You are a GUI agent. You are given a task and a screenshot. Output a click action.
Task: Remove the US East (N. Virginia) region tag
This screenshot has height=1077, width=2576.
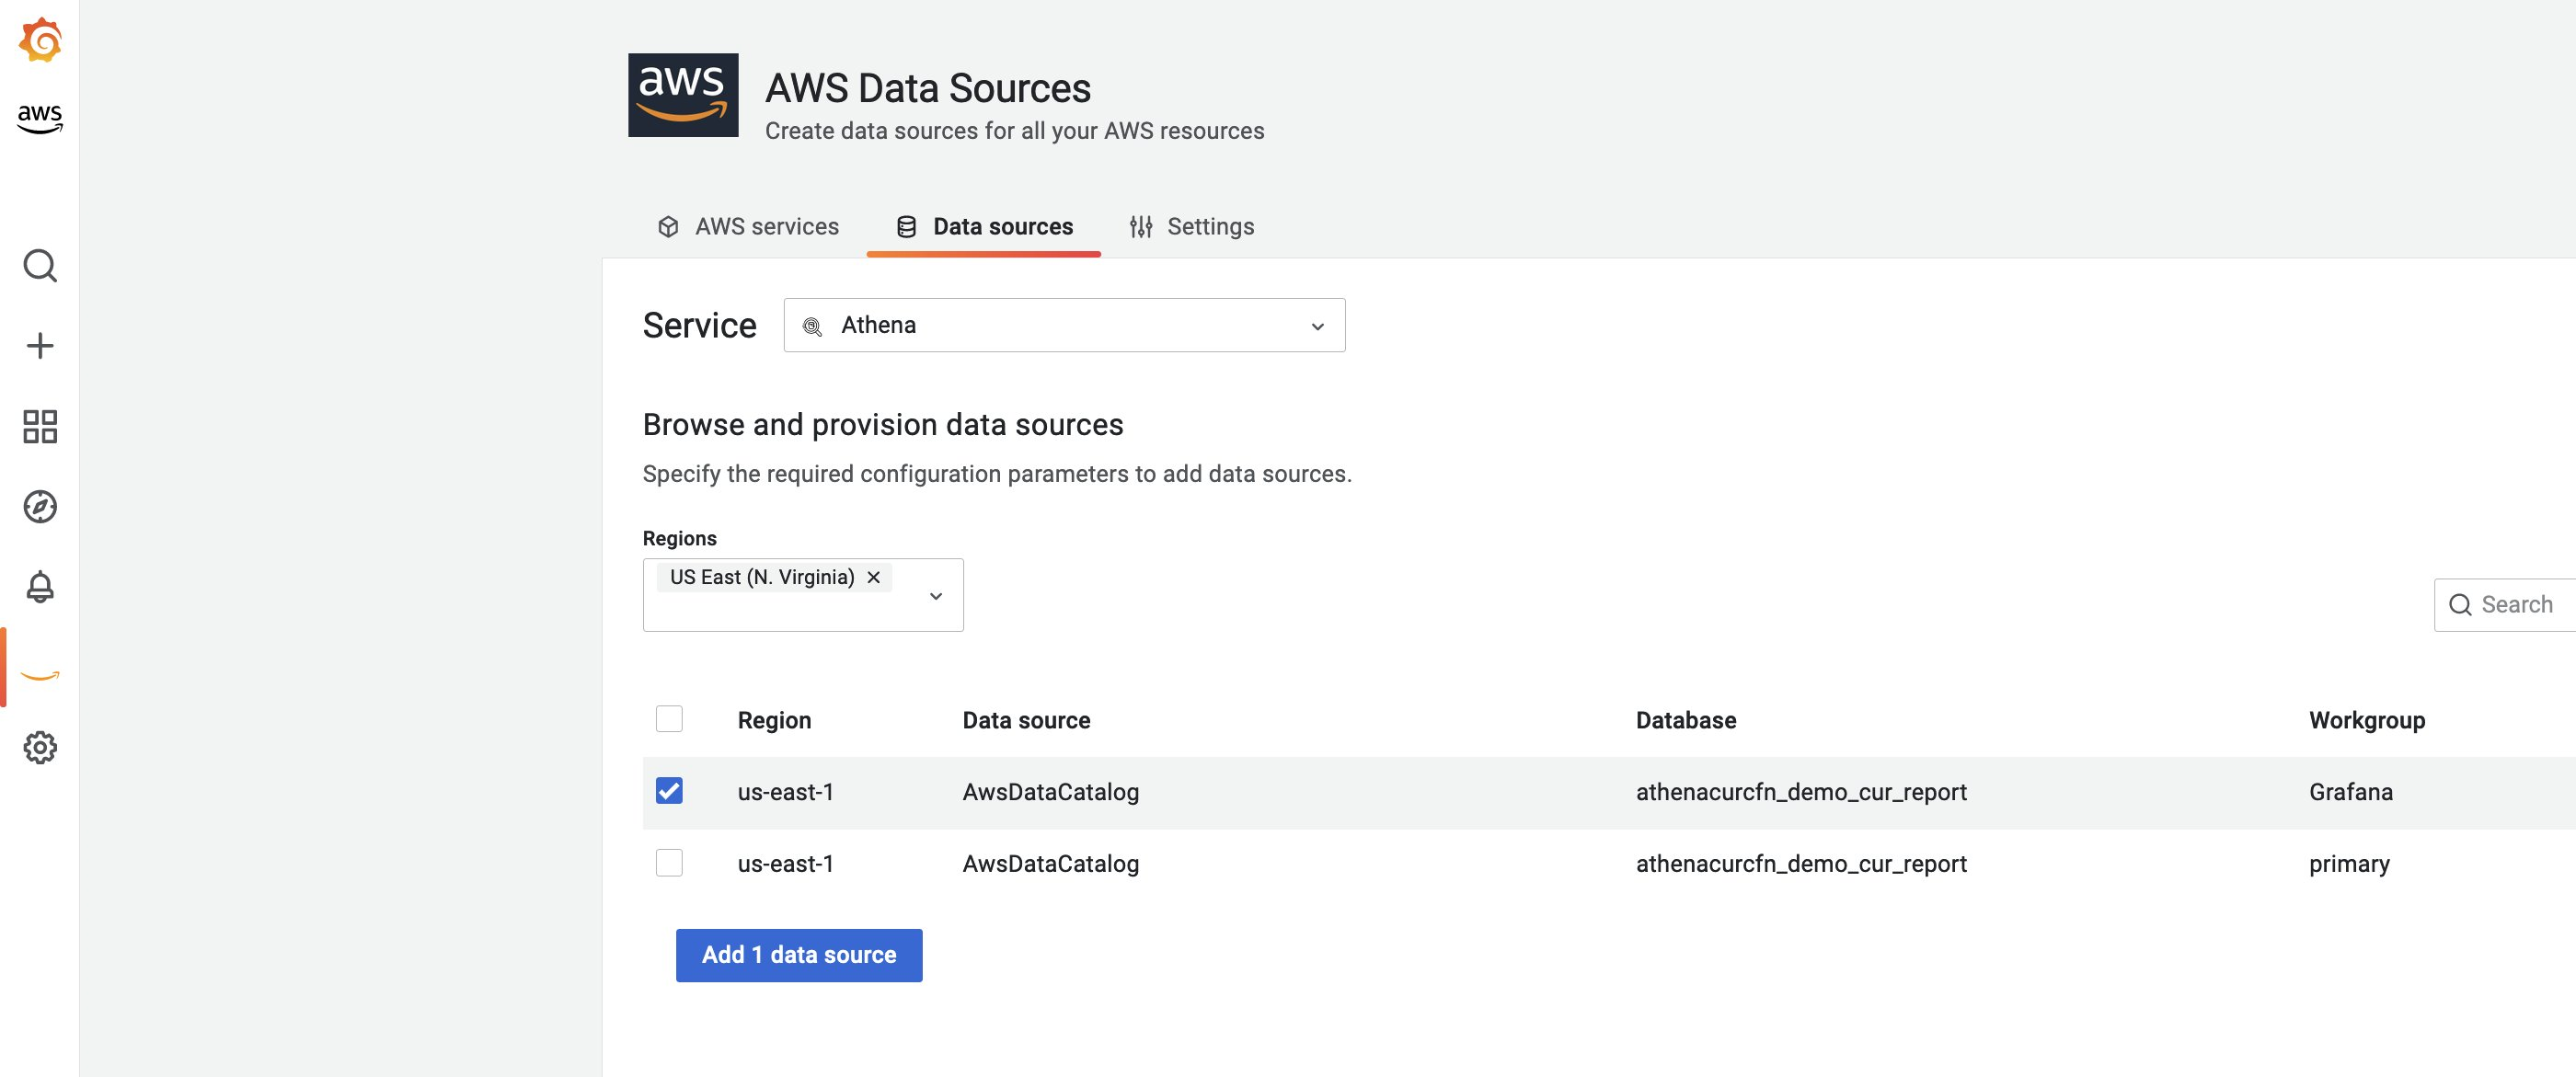(x=872, y=577)
